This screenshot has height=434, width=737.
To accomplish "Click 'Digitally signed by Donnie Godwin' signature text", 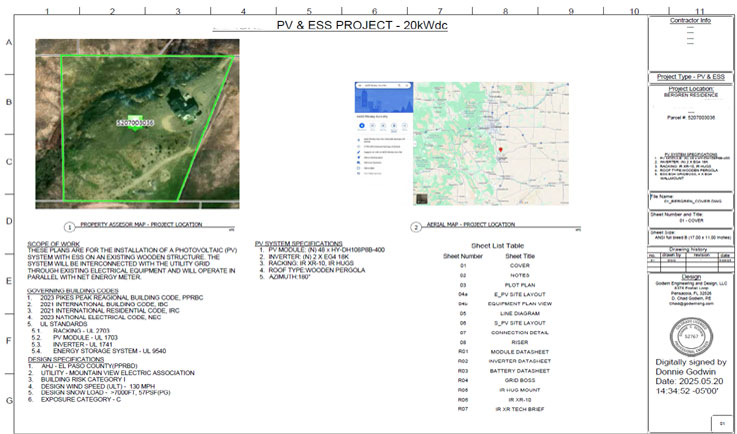I will pos(691,367).
